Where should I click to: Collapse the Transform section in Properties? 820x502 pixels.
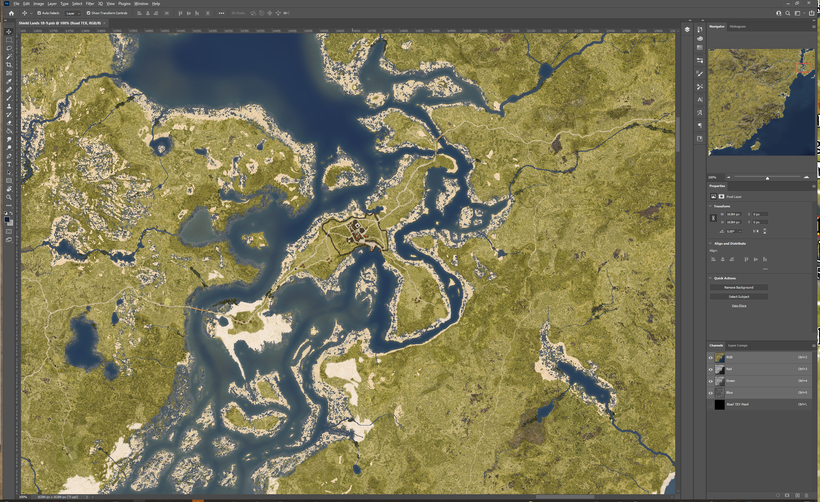pyautogui.click(x=711, y=207)
